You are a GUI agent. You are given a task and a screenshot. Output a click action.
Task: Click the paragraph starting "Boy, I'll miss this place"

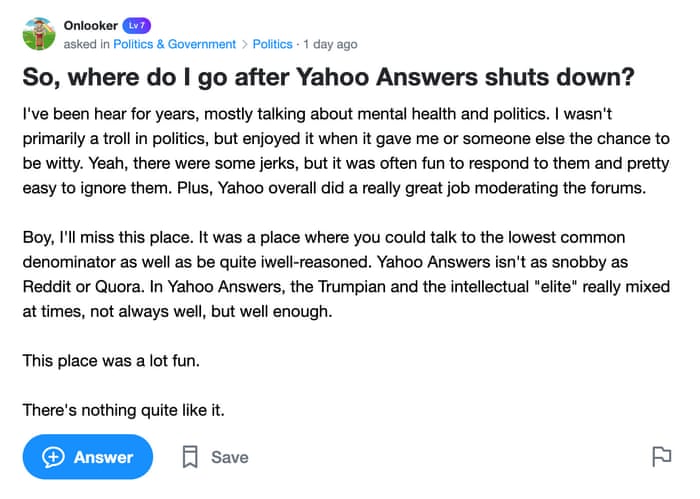point(345,274)
